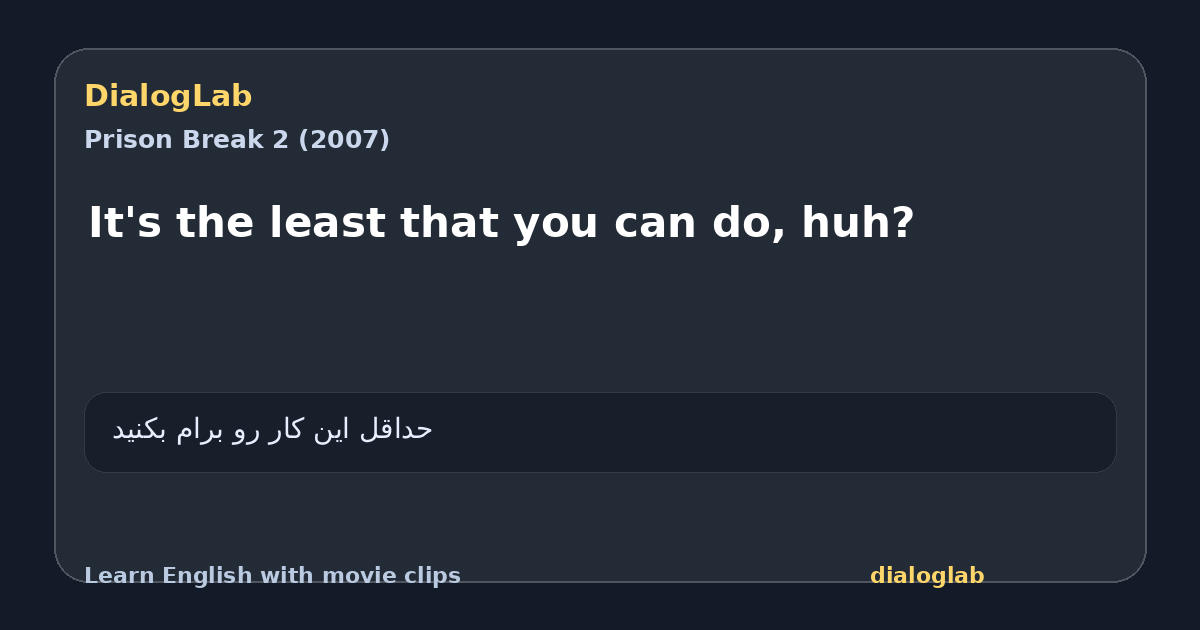This screenshot has height=630, width=1200.
Task: Select the English sentence line
Action: click(x=501, y=223)
